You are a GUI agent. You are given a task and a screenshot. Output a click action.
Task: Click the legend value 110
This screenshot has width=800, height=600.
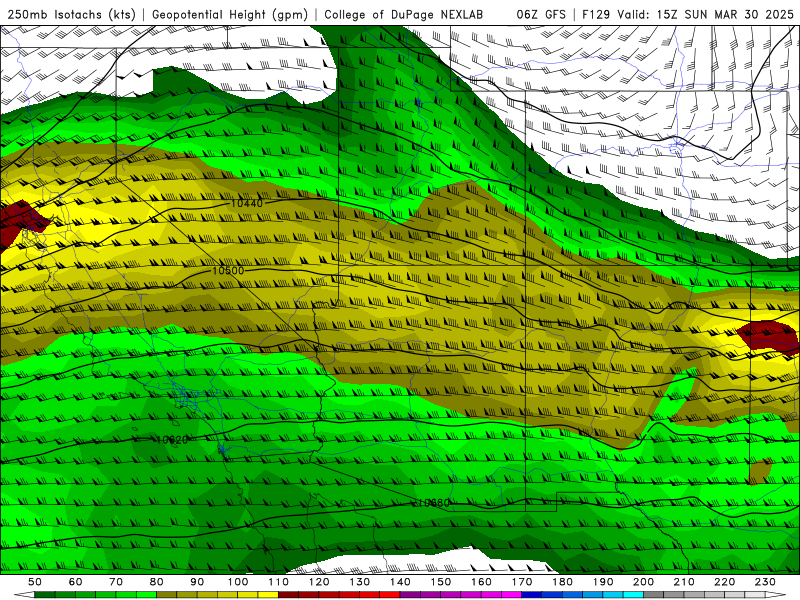(278, 582)
